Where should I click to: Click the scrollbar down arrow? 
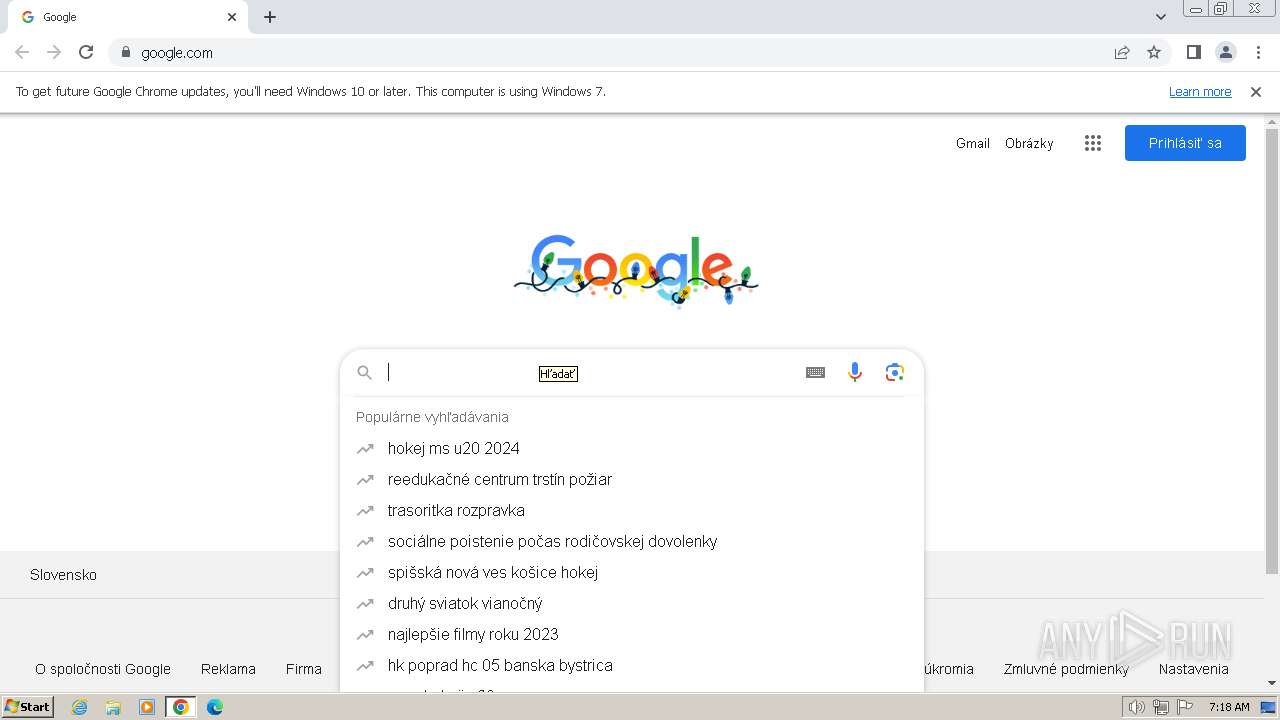click(x=1272, y=683)
